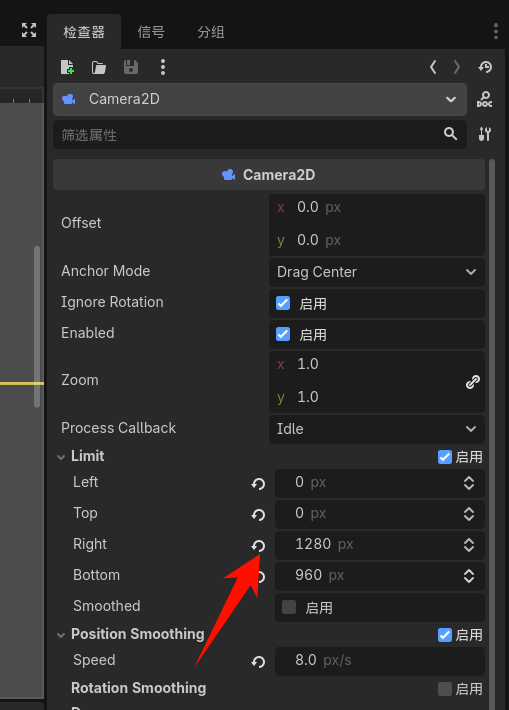
Task: Open the load resource folder icon
Action: (x=99, y=67)
